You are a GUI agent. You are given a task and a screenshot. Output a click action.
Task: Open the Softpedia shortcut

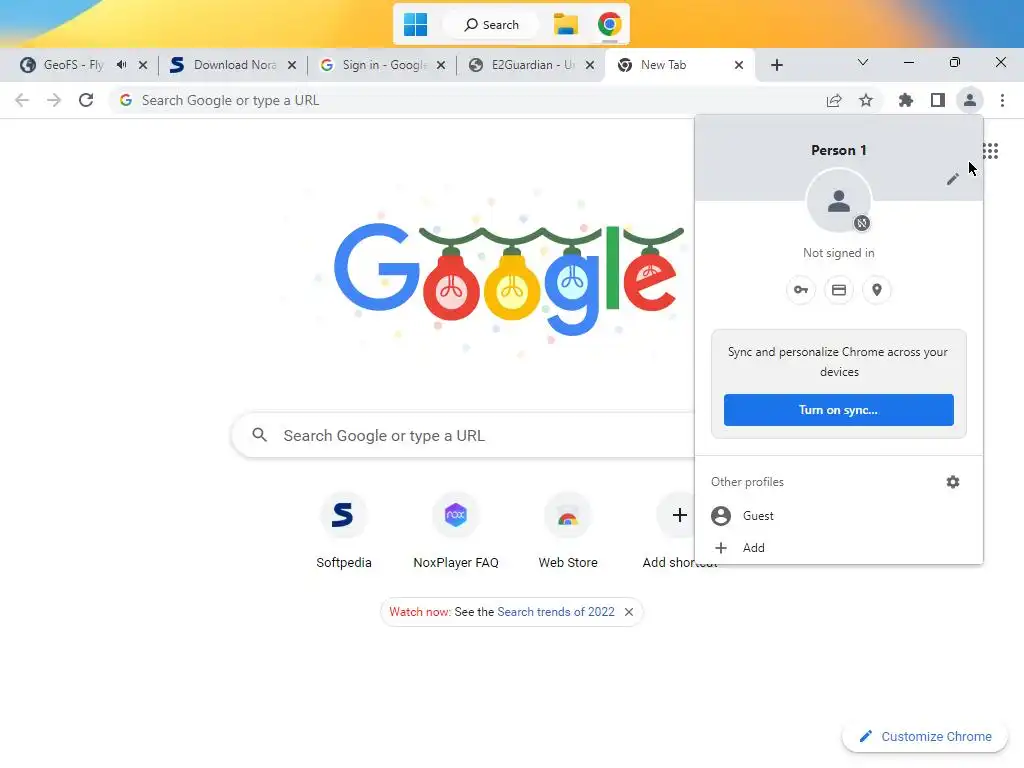[x=344, y=532]
